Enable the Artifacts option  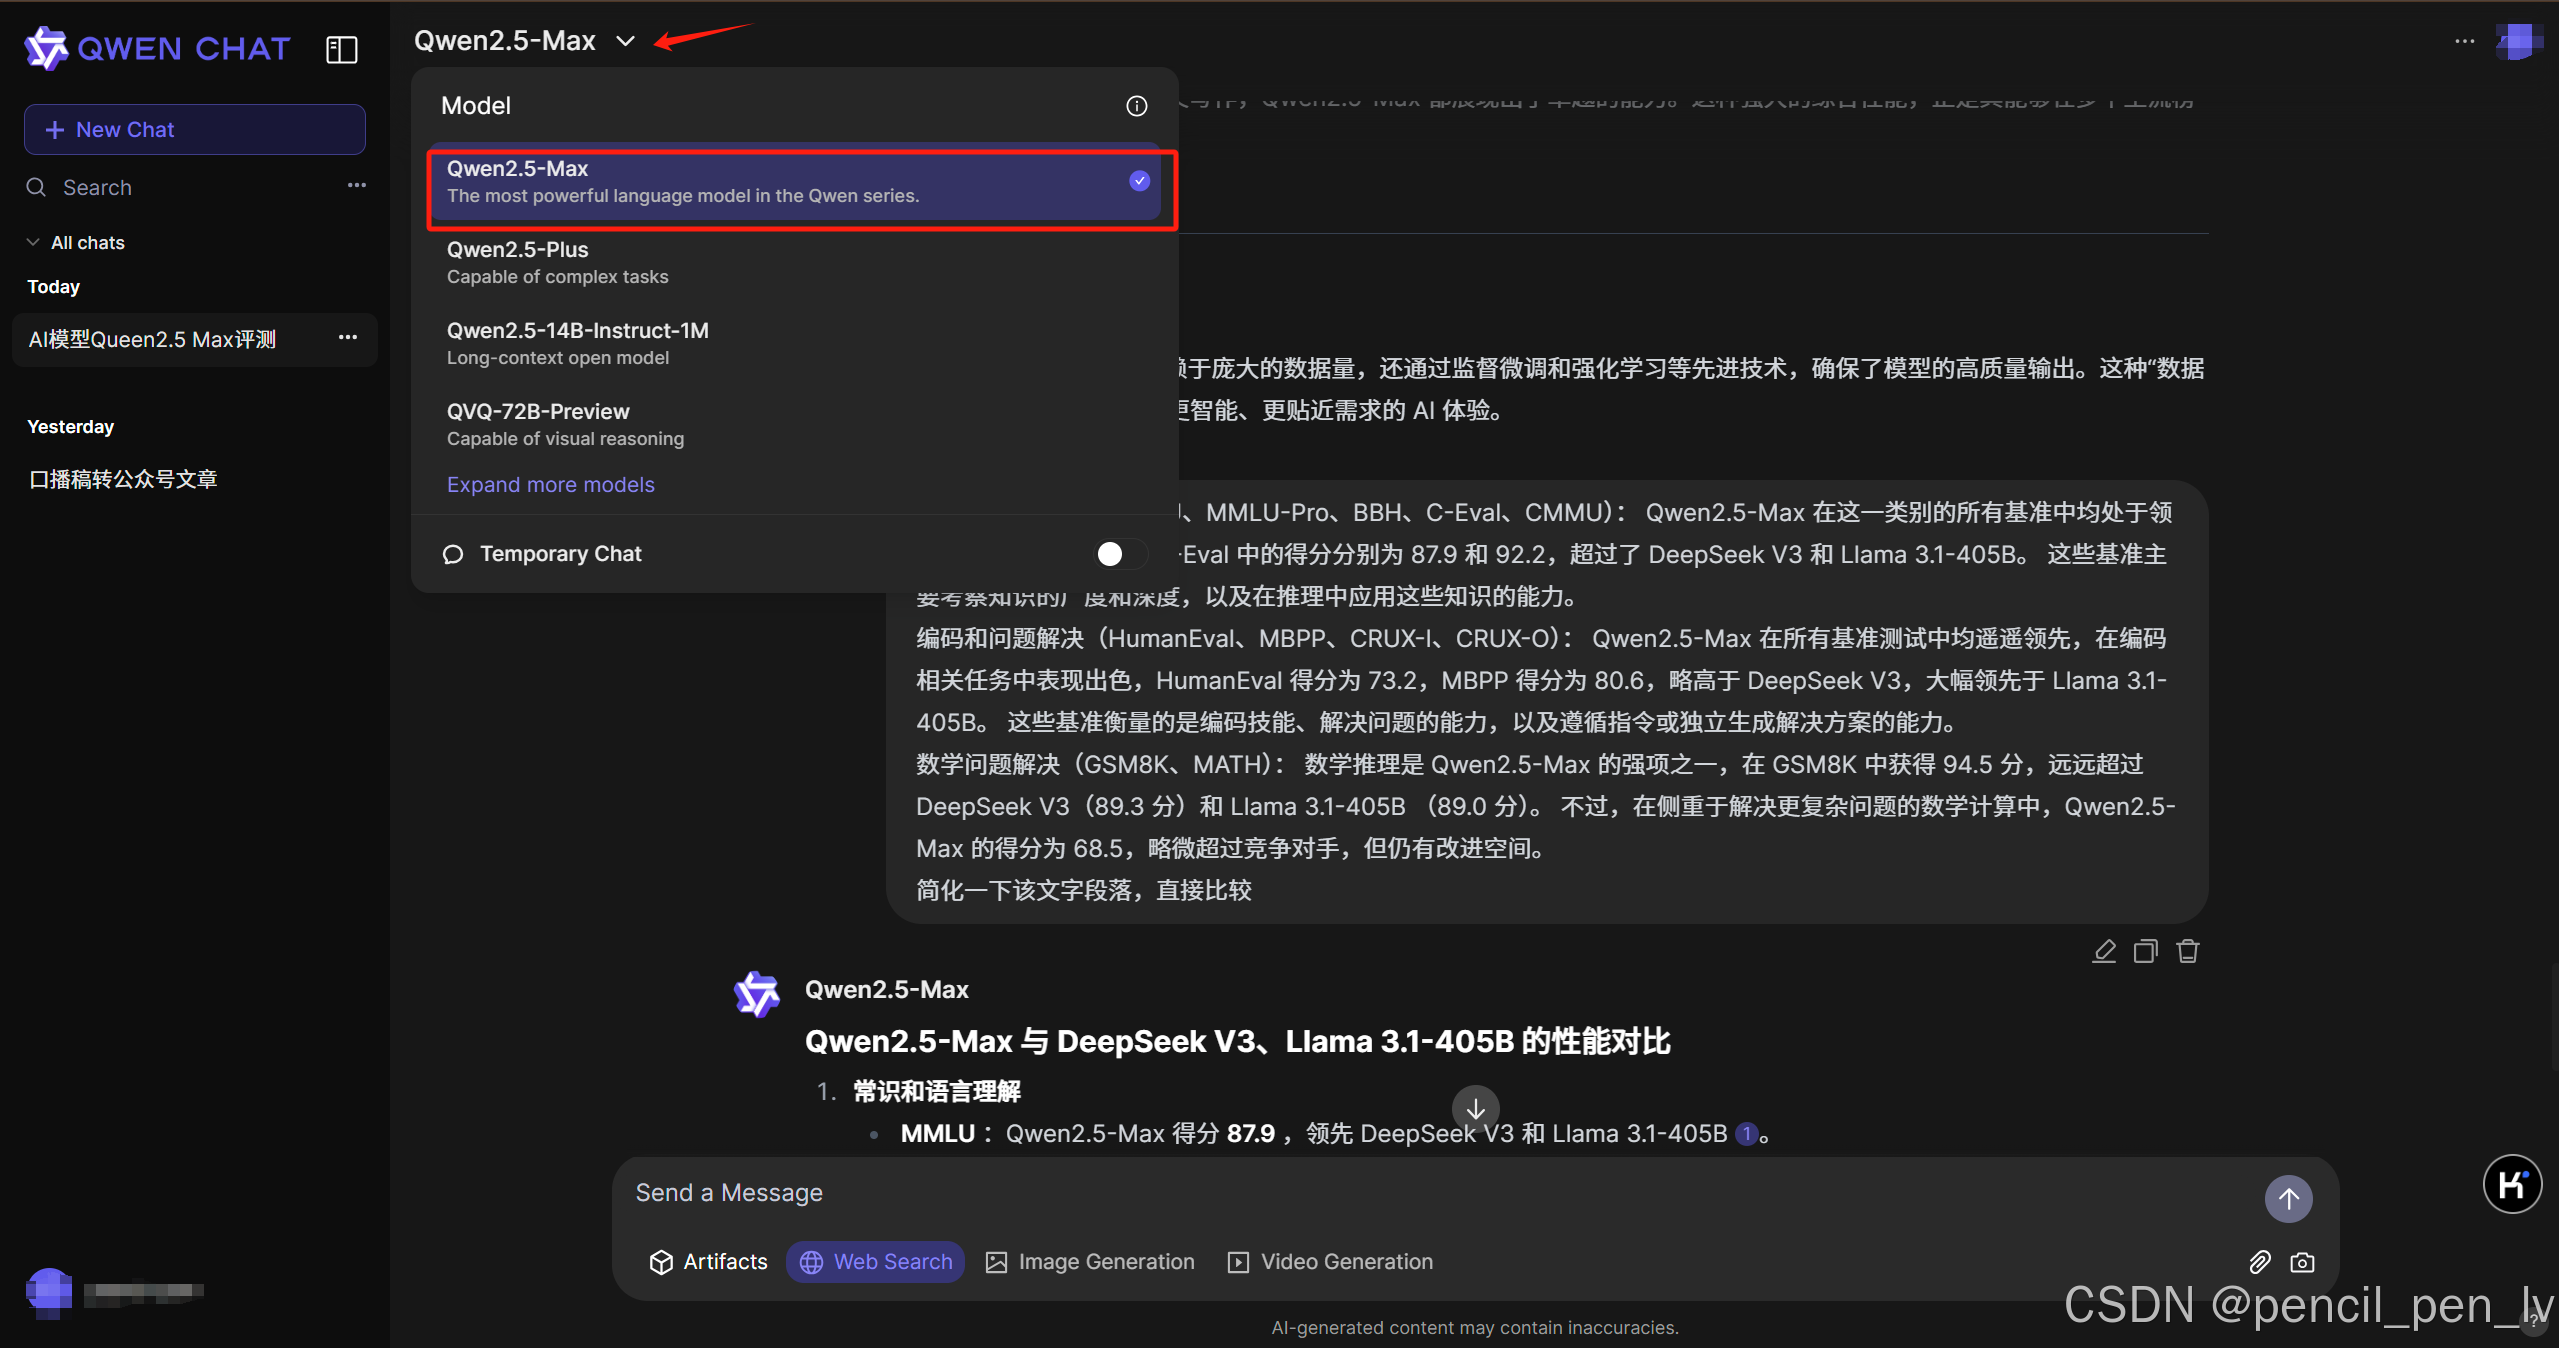tap(708, 1262)
